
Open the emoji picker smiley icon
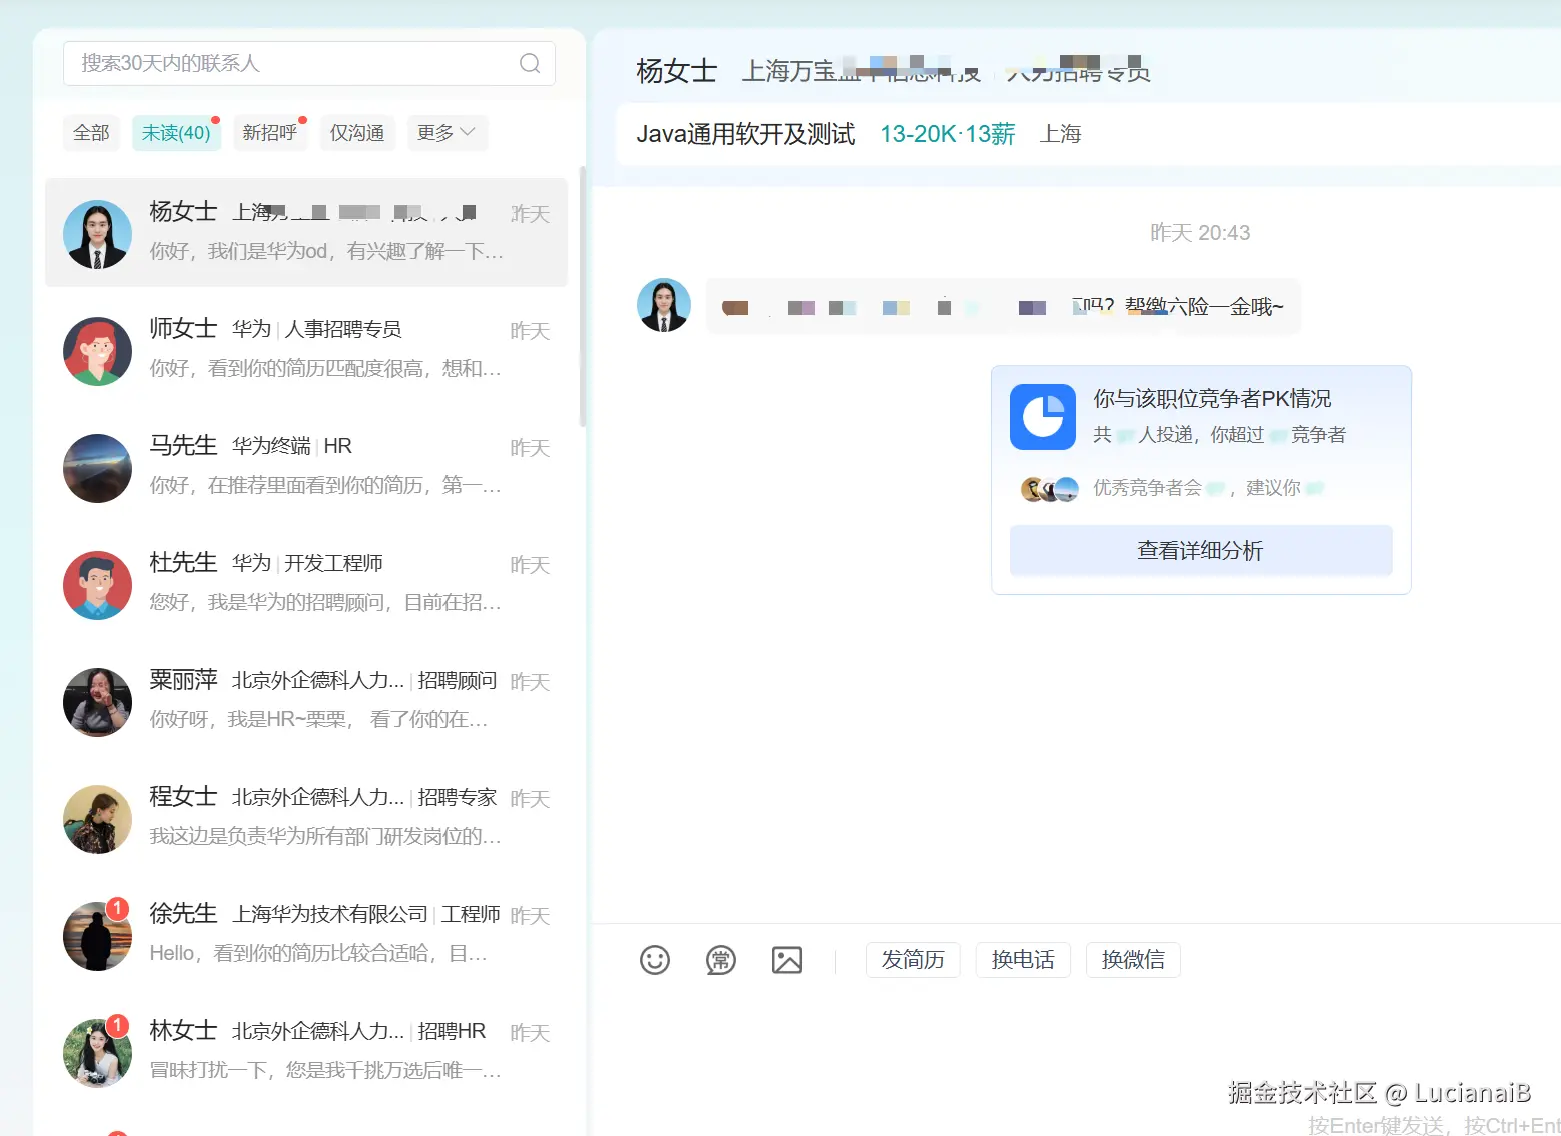coord(655,960)
